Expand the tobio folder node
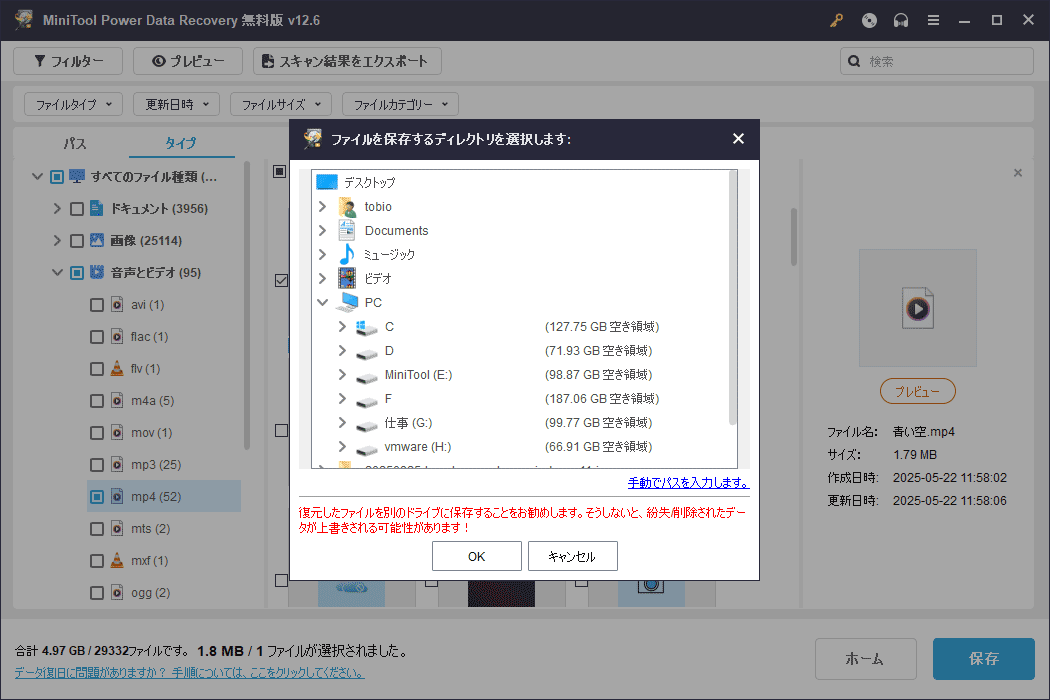 [x=322, y=206]
